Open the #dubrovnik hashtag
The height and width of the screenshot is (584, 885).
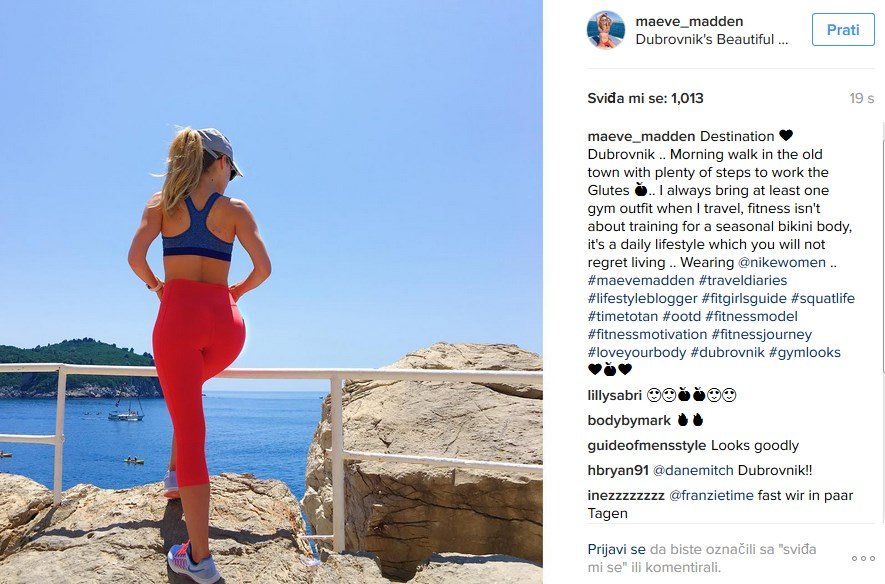click(x=728, y=353)
